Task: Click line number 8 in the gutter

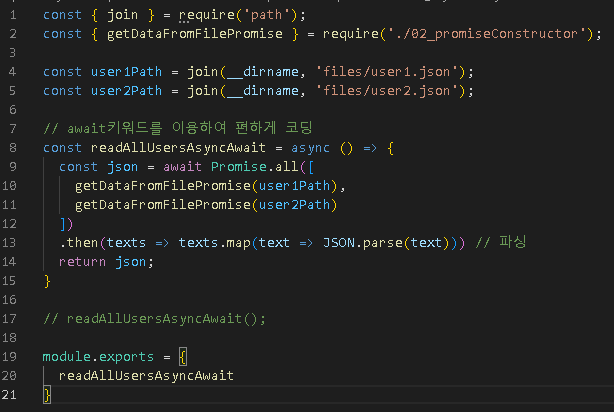Action: (x=13, y=148)
